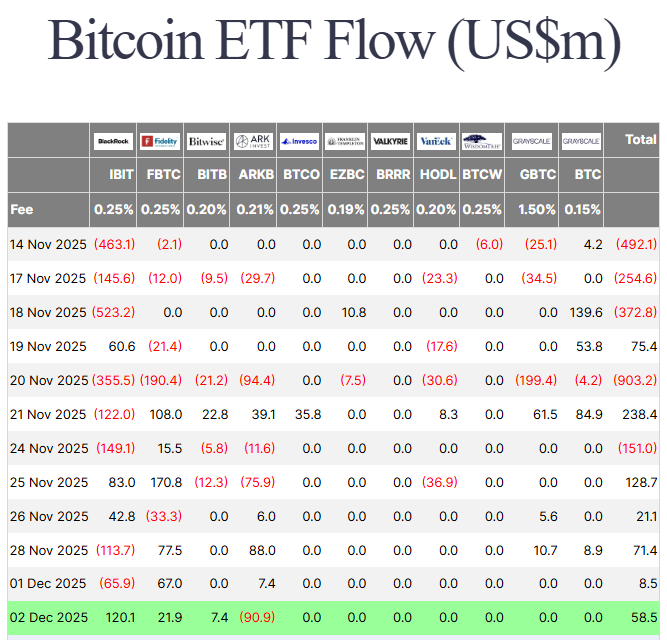667x640 pixels.
Task: Select the 20 Nov 2025 date cell
Action: pos(49,380)
